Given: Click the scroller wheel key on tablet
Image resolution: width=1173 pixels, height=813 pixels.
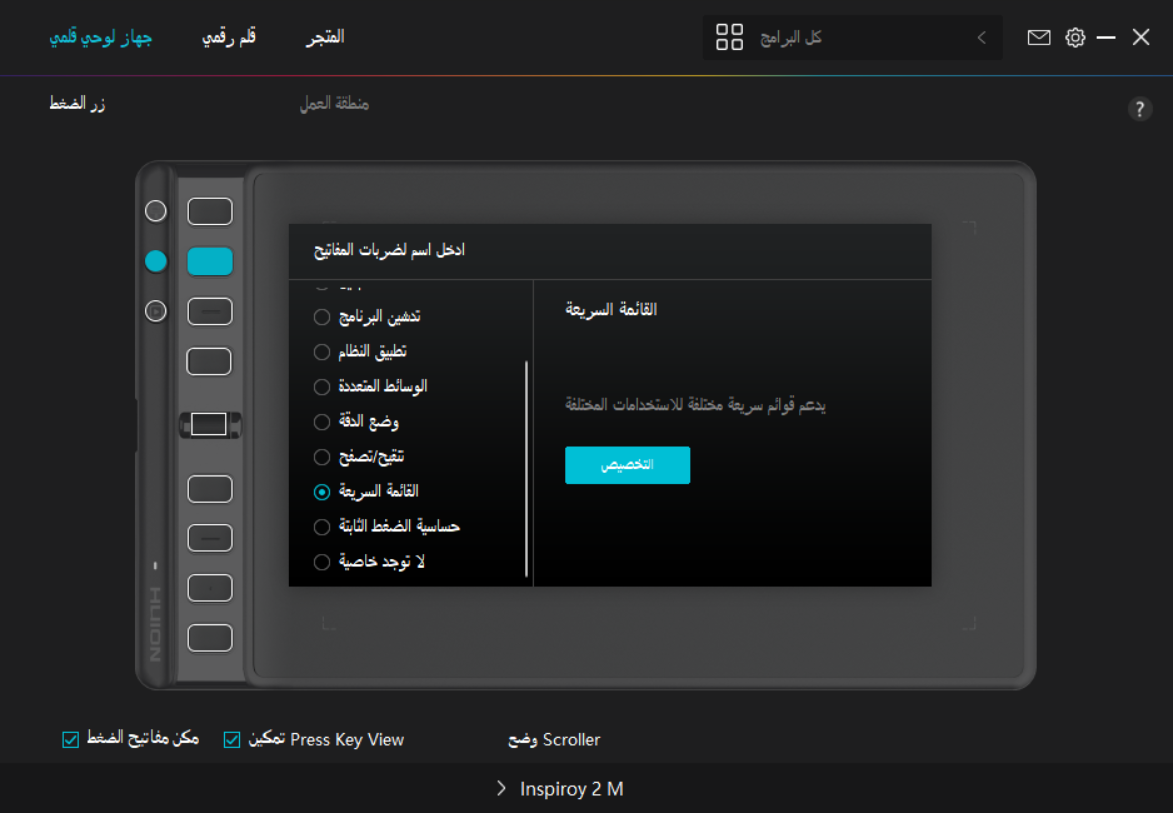Looking at the screenshot, I should coord(209,424).
